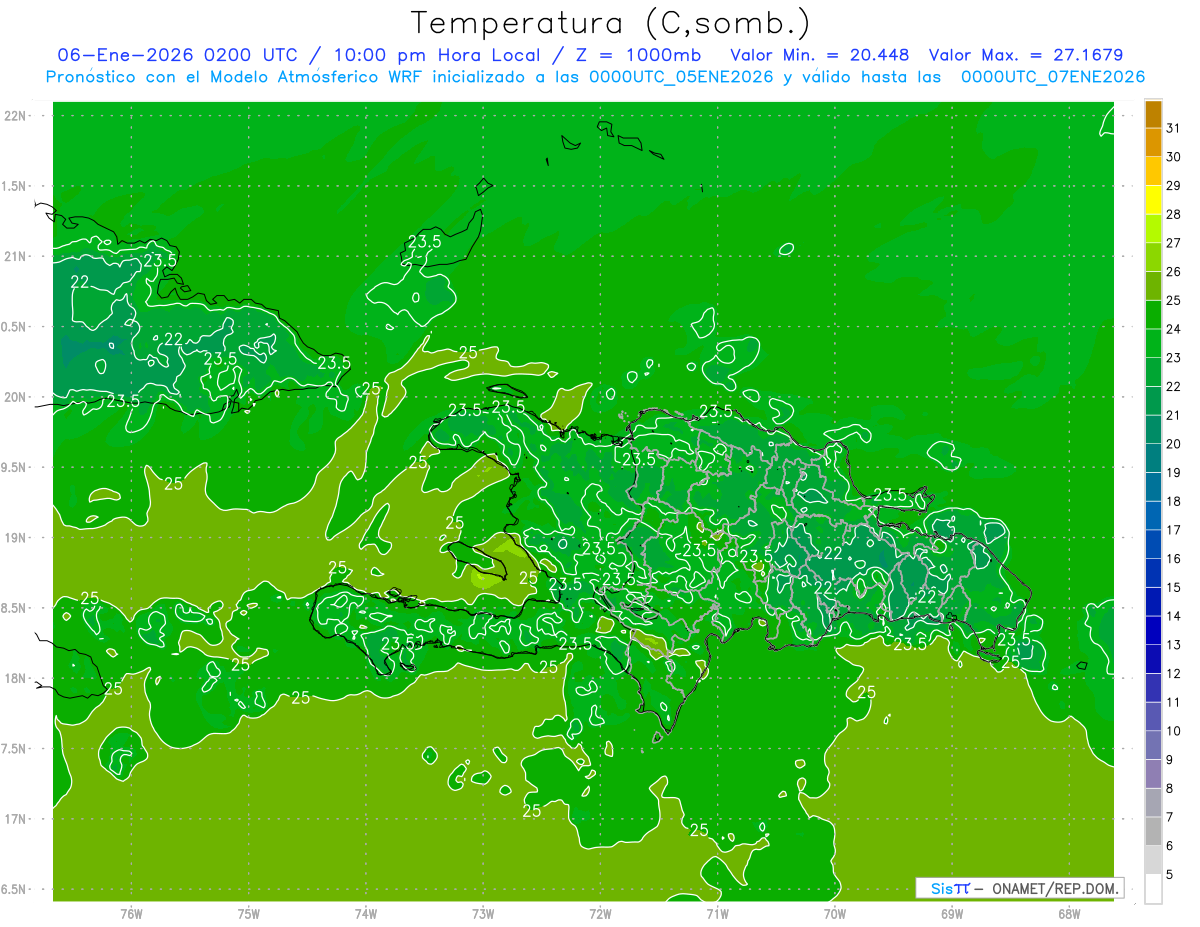
Task: Click legend value 28
Action: click(x=1173, y=214)
